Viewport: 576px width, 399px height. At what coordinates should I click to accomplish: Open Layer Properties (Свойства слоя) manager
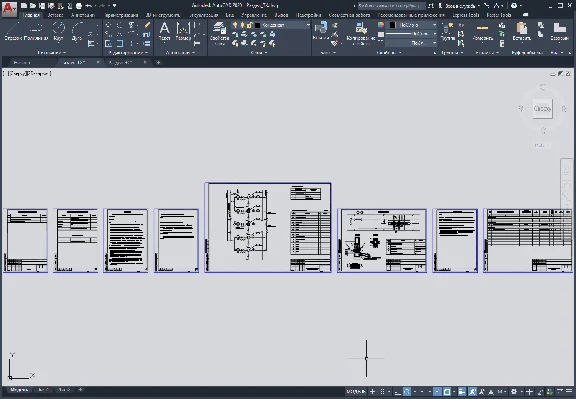219,33
